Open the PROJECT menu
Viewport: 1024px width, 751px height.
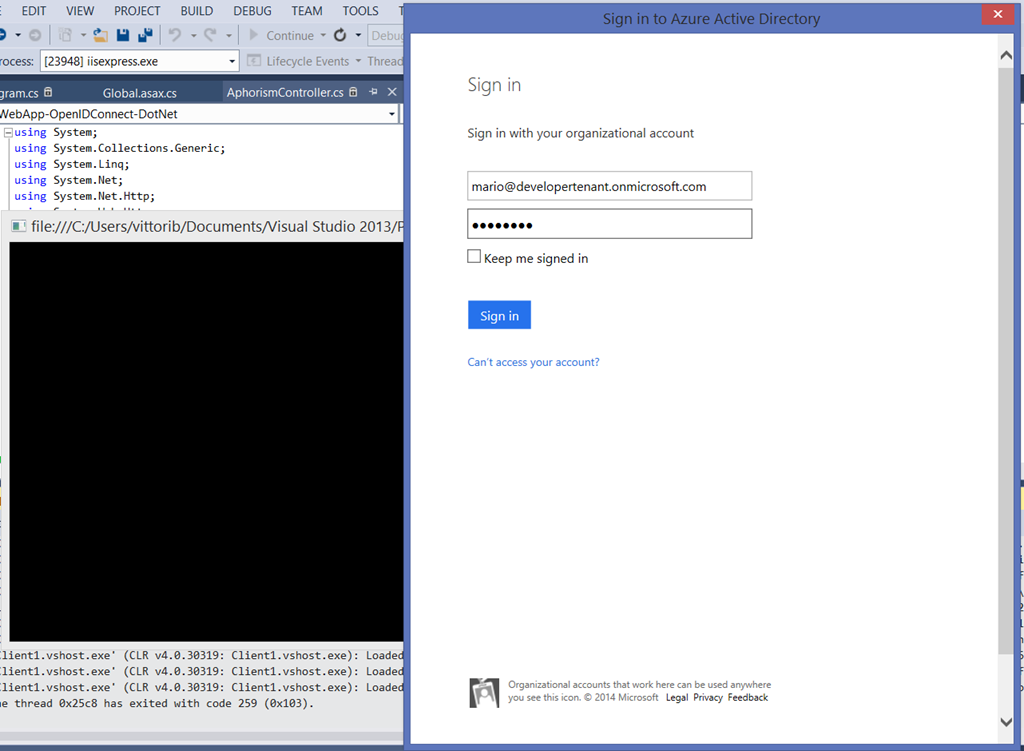[x=137, y=11]
